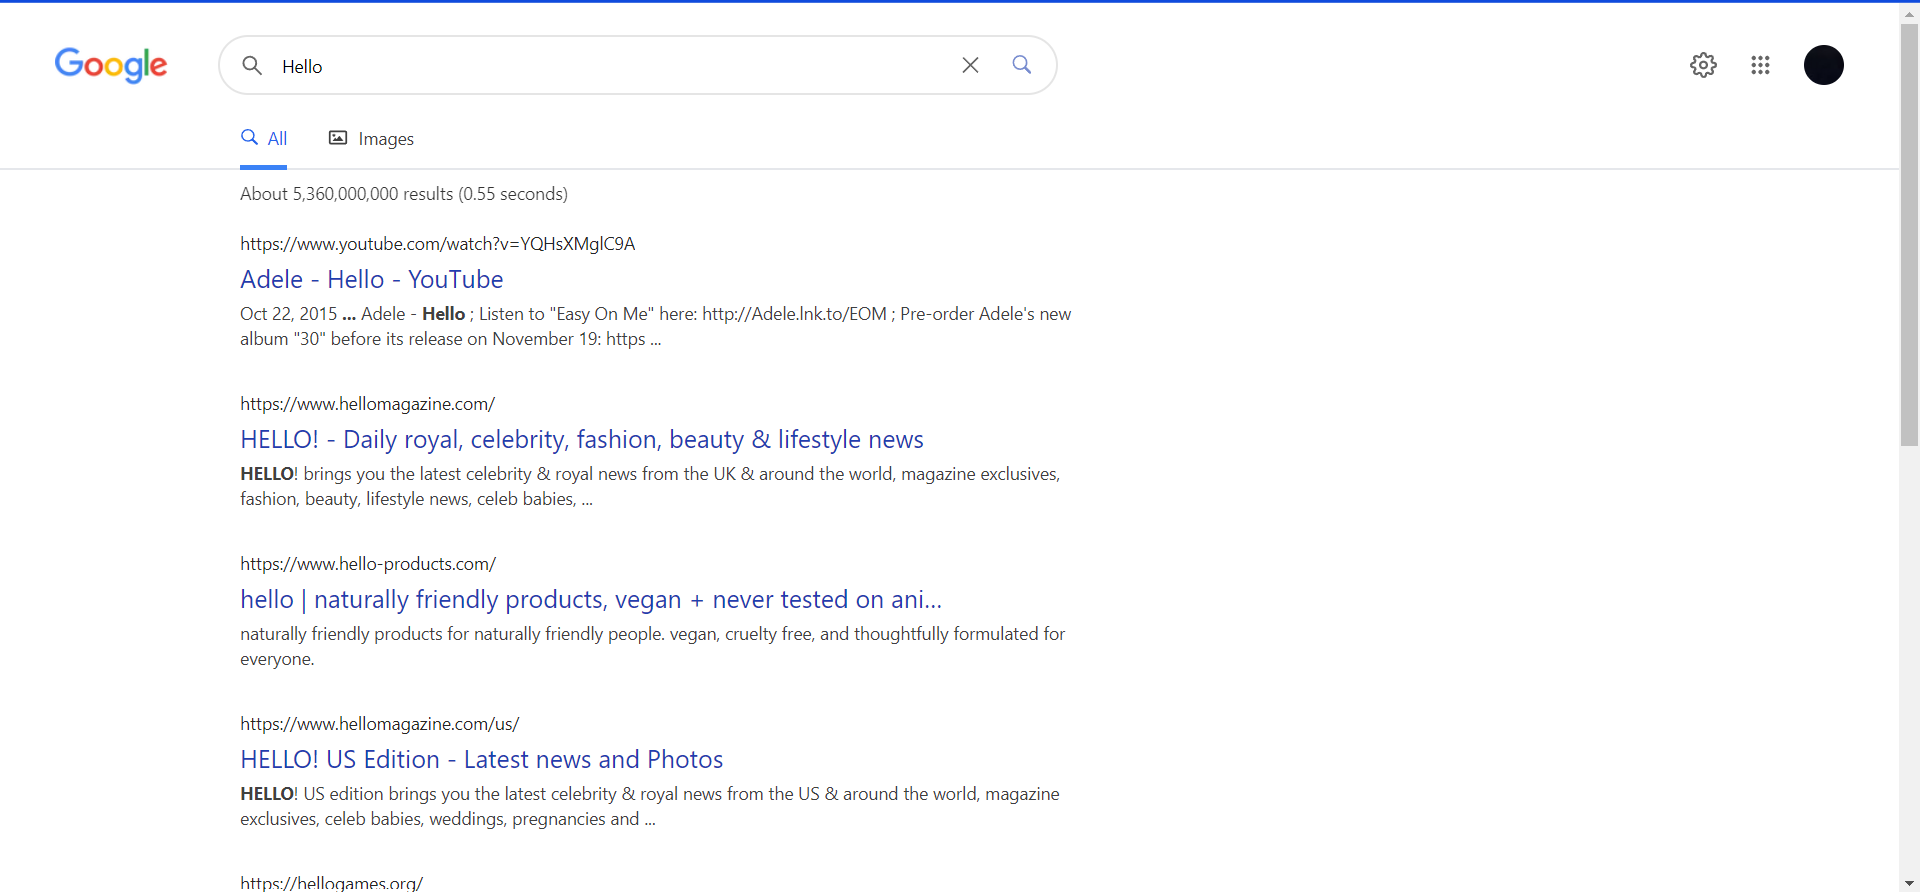Click the scrollbar up arrow

pos(1910,14)
